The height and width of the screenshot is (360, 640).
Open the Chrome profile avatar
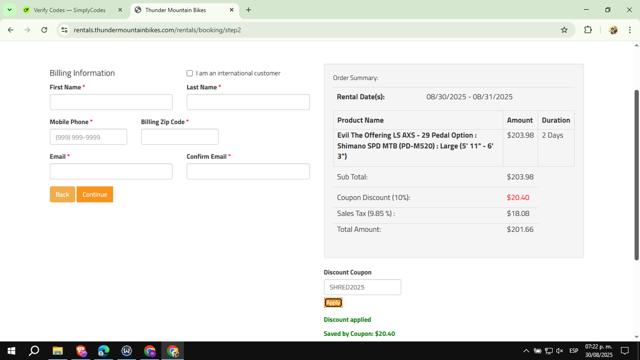coord(613,30)
